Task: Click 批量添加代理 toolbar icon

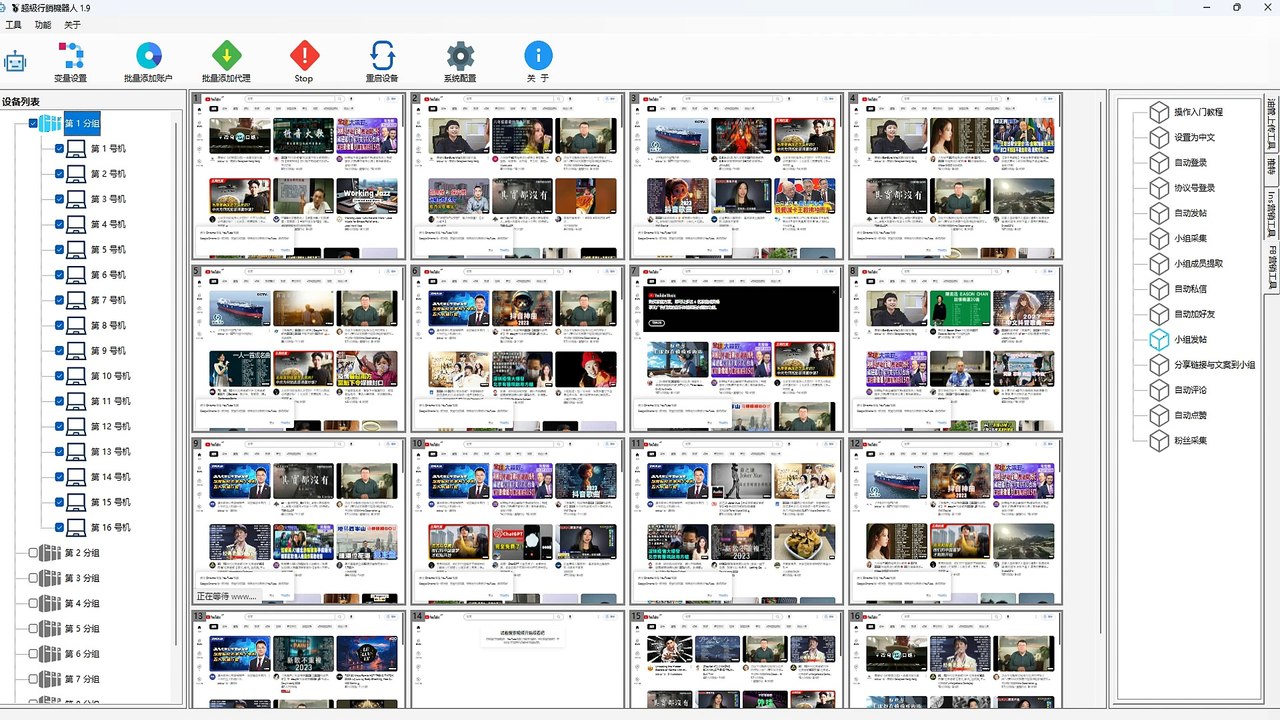Action: pos(226,55)
